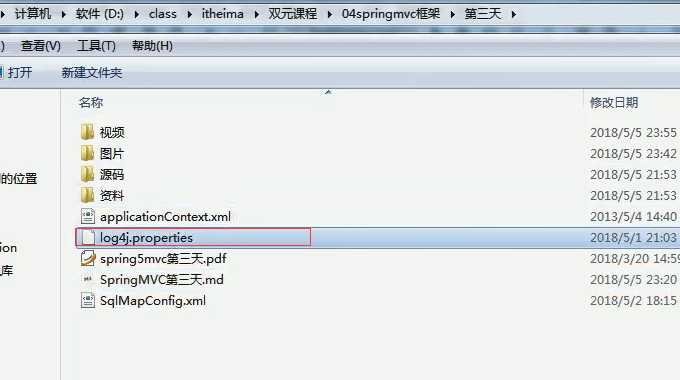Click the SpringMVC第三天.md file icon
This screenshot has width=680, height=380.
click(88, 279)
